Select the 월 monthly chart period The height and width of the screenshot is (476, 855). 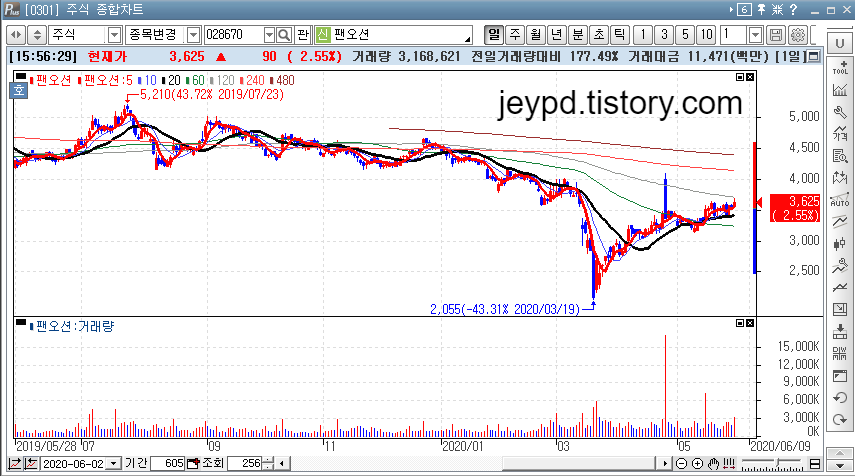point(535,35)
